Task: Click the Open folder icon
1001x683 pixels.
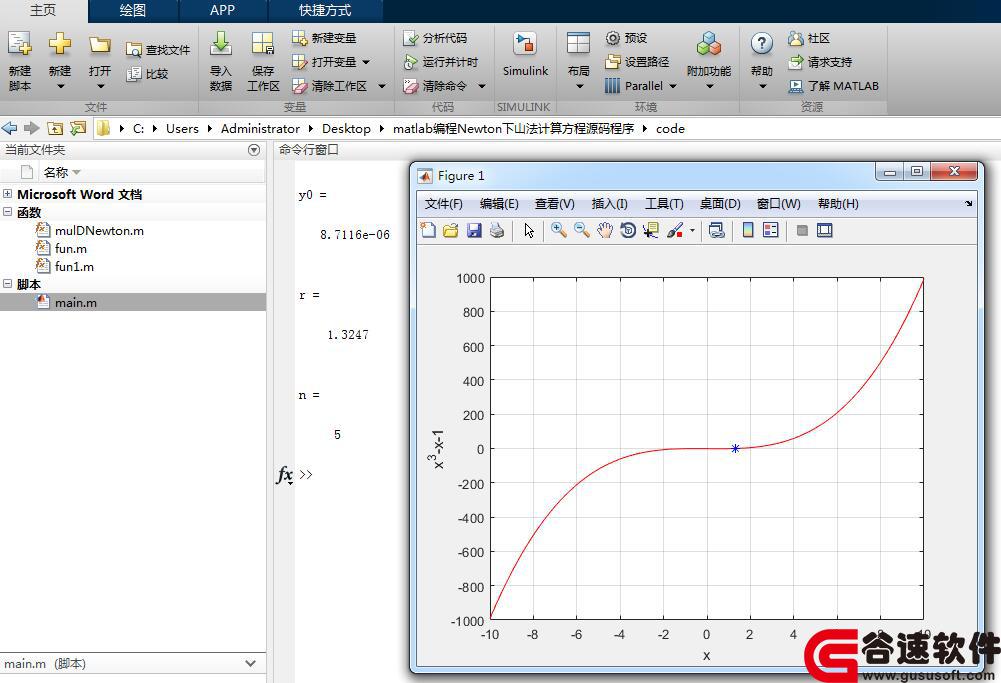Action: [x=100, y=44]
